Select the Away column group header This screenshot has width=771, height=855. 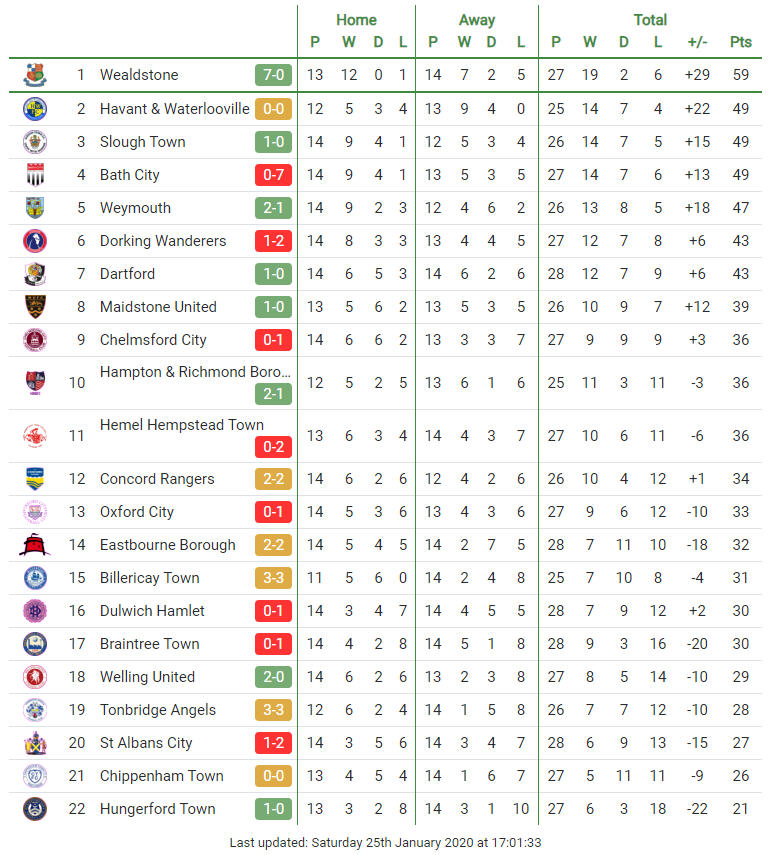[477, 20]
